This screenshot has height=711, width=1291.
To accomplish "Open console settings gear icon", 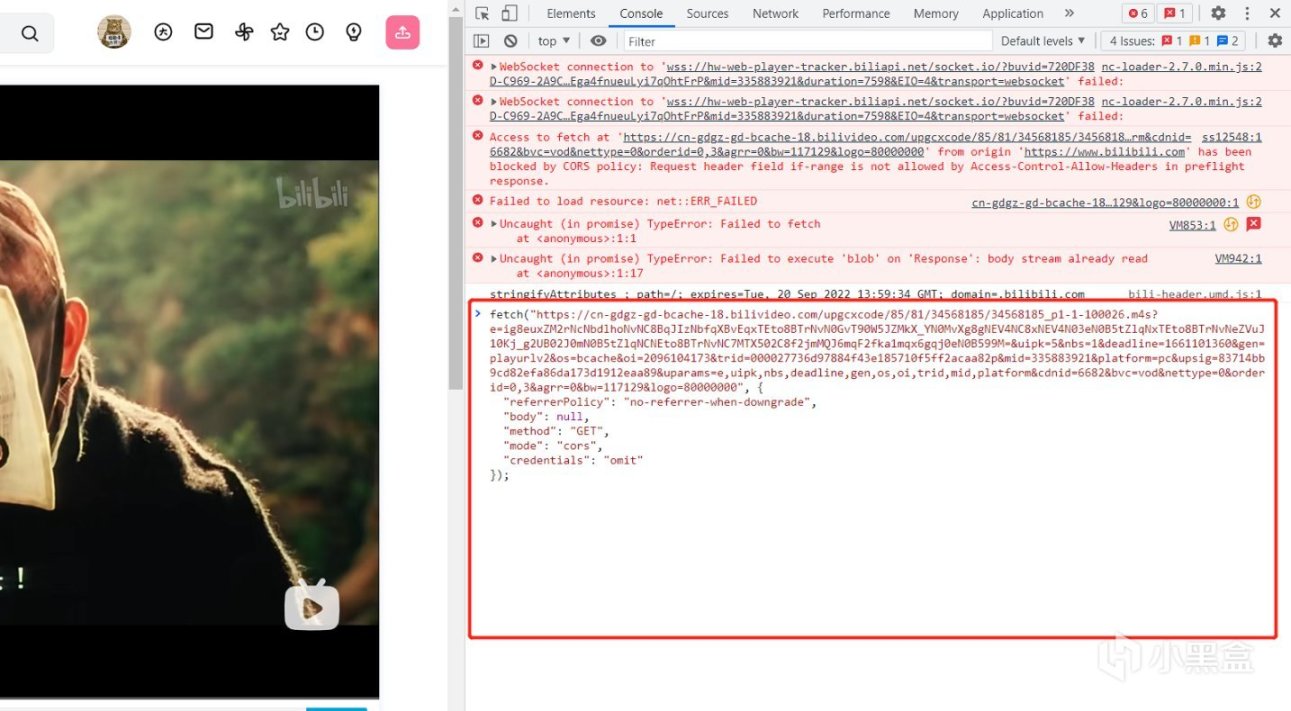I will tap(1274, 41).
